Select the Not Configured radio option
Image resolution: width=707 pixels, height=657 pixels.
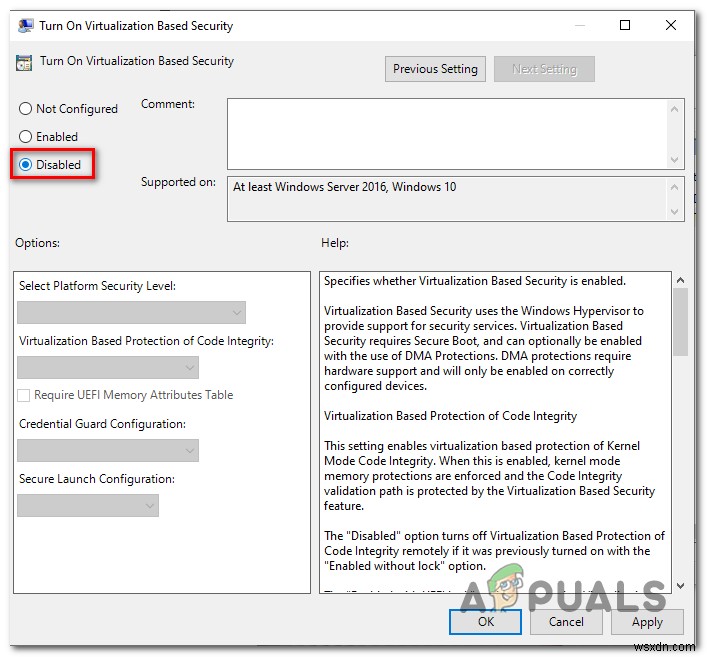68,109
